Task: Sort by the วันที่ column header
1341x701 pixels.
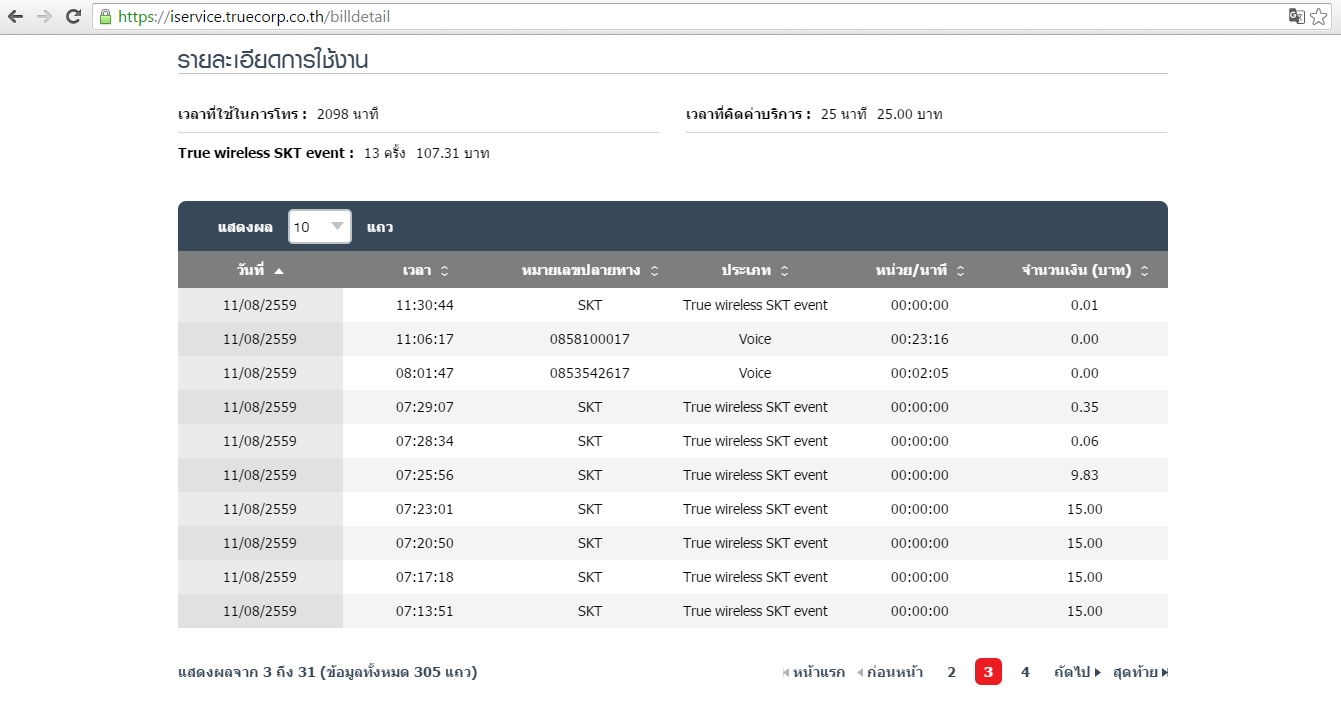Action: pyautogui.click(x=260, y=270)
